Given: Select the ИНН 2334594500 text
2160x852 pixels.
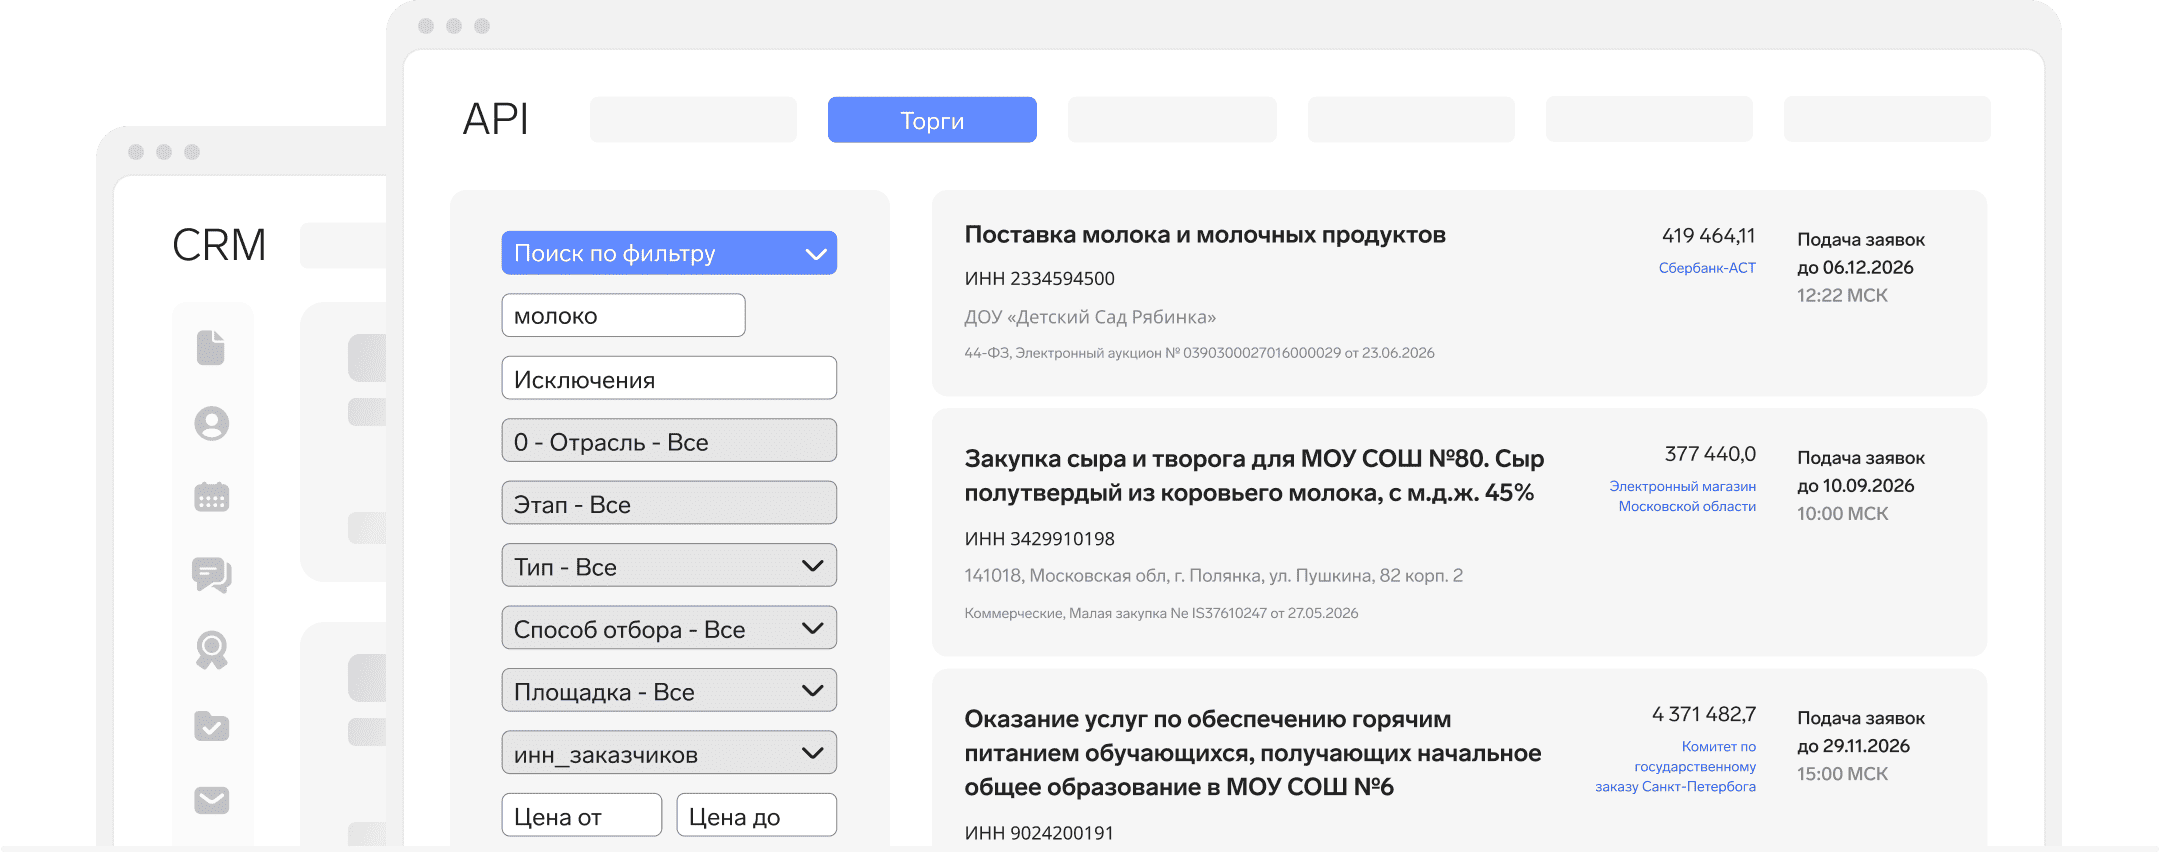Looking at the screenshot, I should 1039,279.
